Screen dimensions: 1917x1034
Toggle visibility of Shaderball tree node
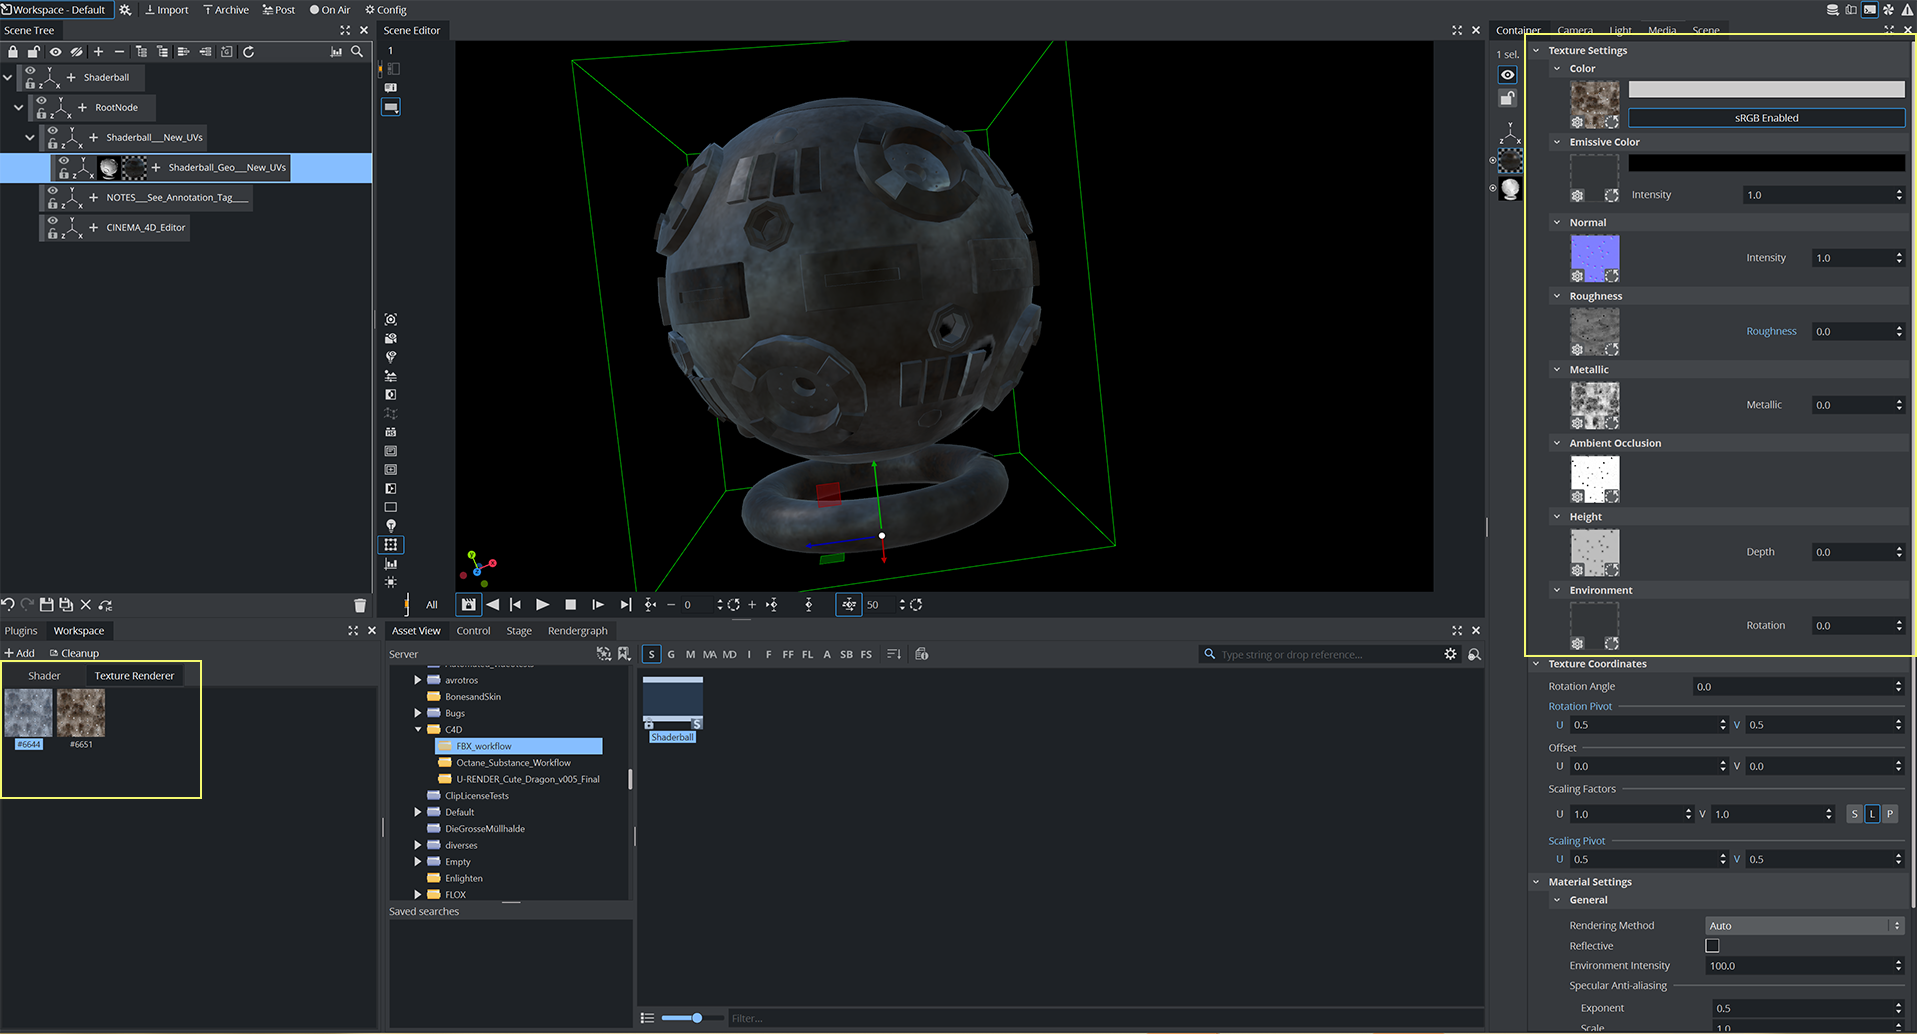30,71
